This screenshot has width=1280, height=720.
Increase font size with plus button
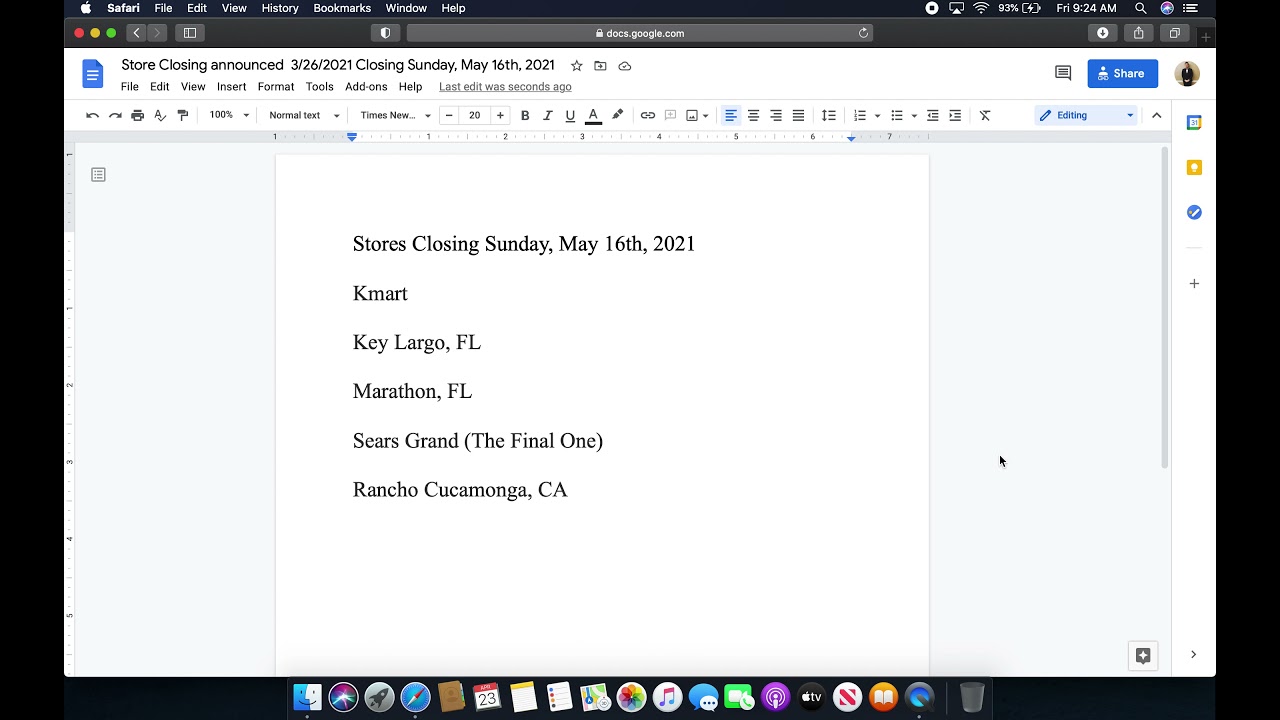500,115
